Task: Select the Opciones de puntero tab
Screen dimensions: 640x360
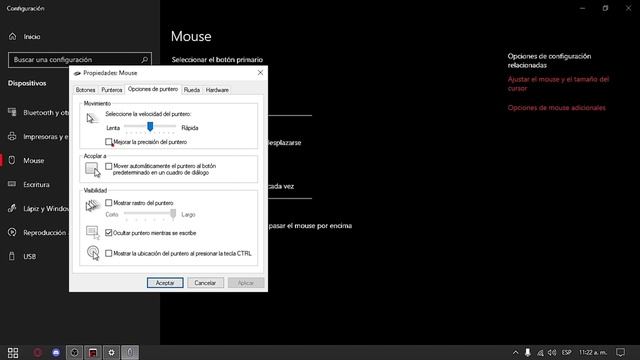Action: pos(153,89)
